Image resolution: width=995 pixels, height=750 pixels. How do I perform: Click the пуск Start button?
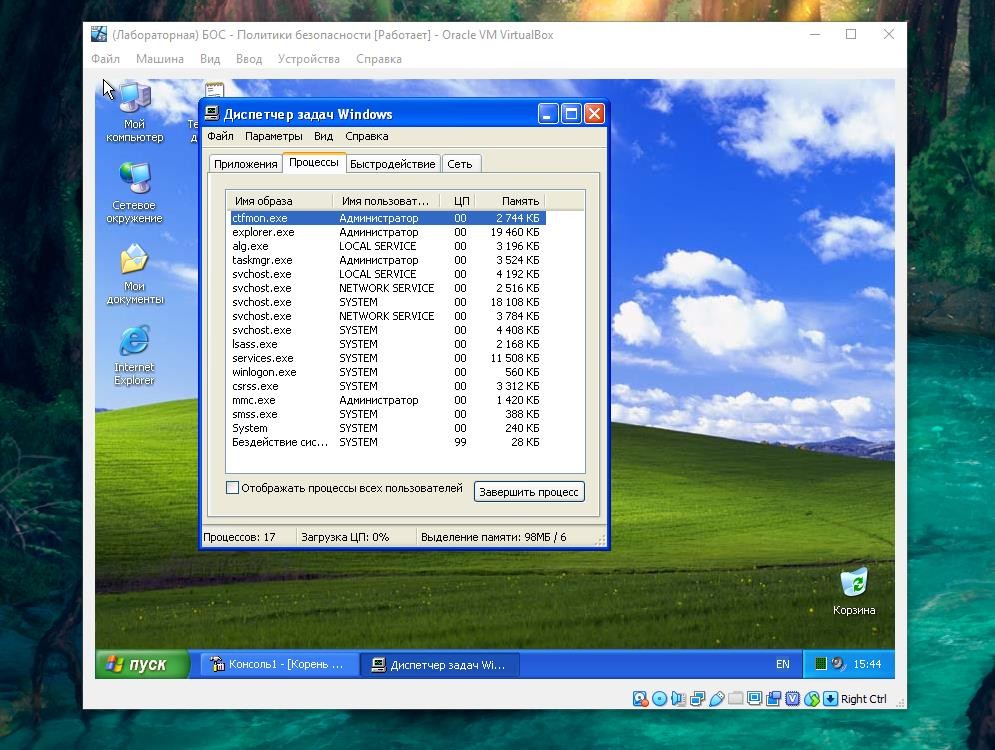(142, 664)
